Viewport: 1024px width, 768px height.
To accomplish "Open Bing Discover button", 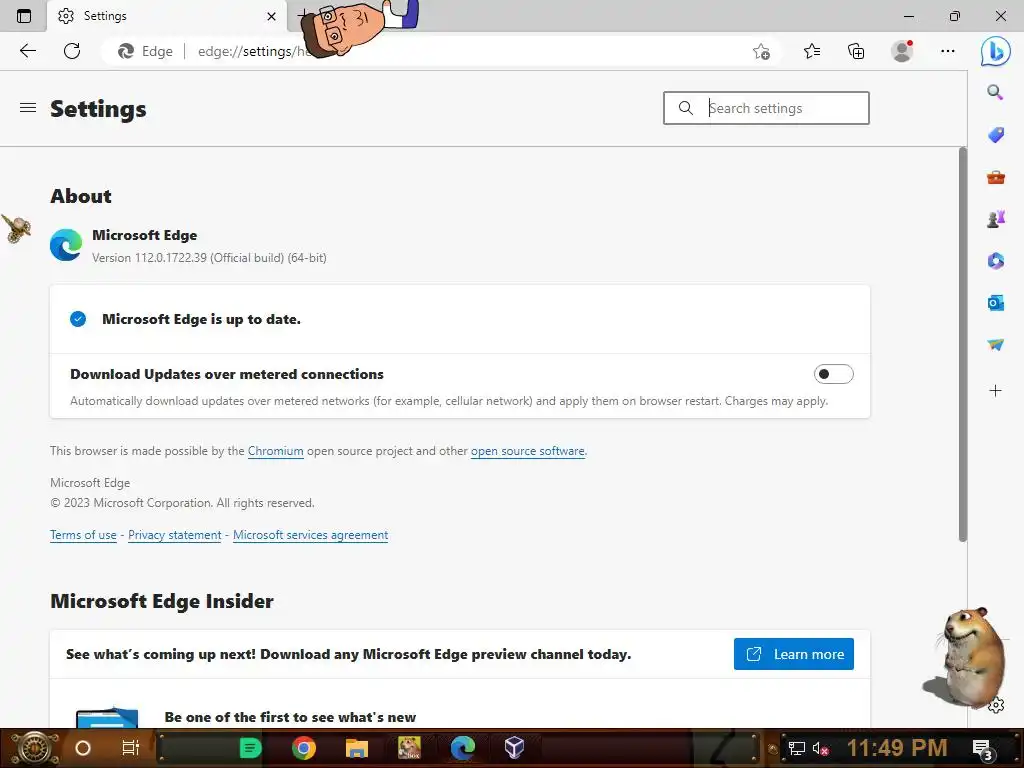I will (x=995, y=51).
